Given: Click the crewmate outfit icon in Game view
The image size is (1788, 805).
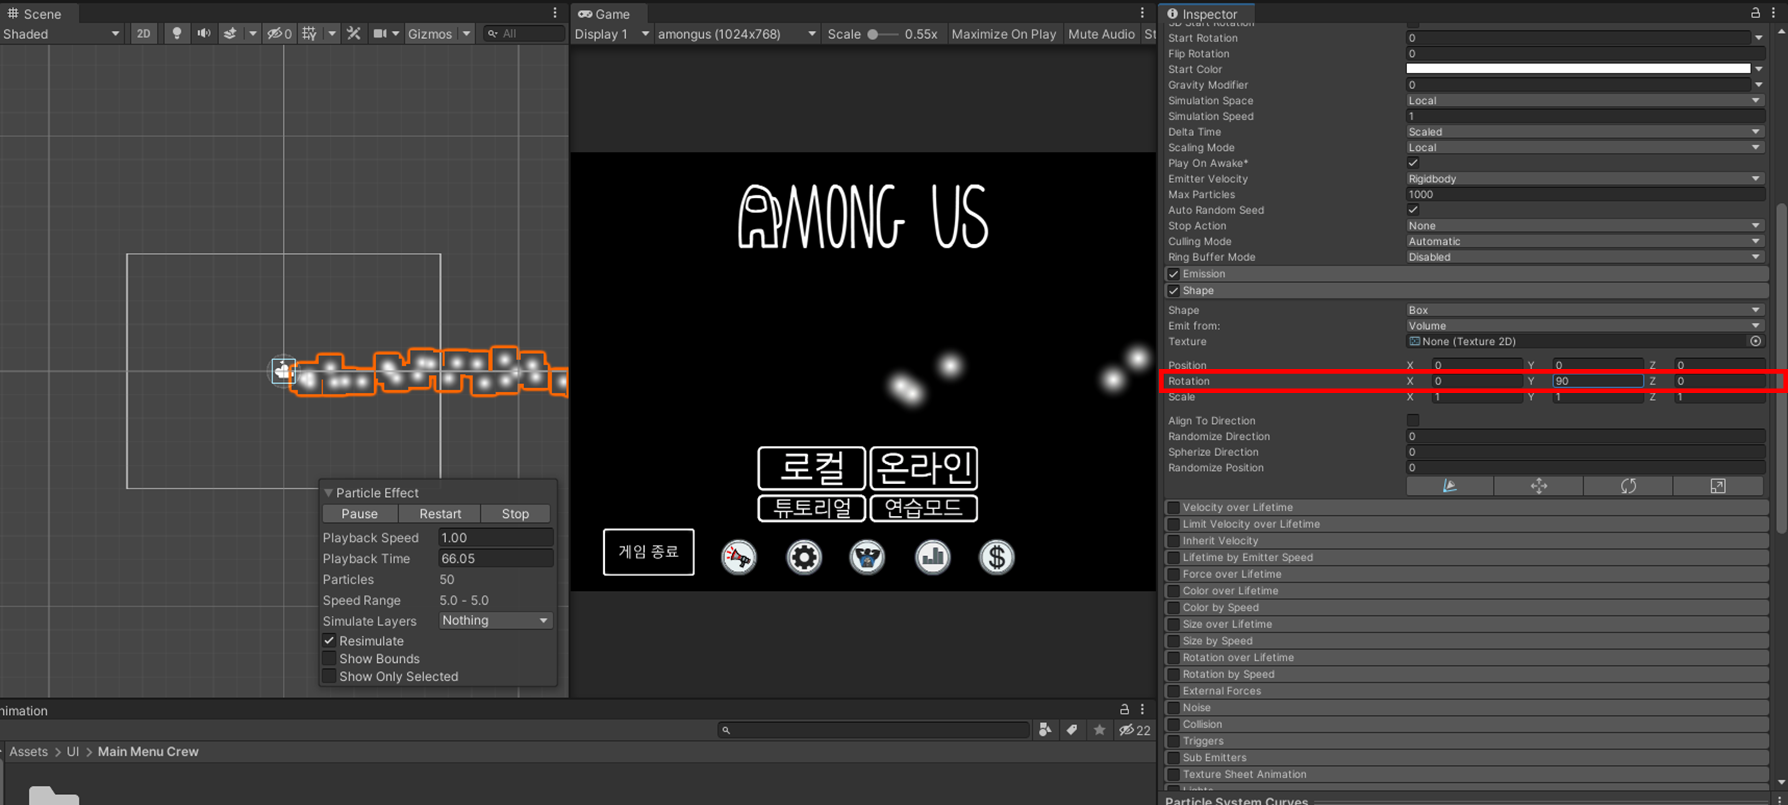Looking at the screenshot, I should [x=868, y=557].
